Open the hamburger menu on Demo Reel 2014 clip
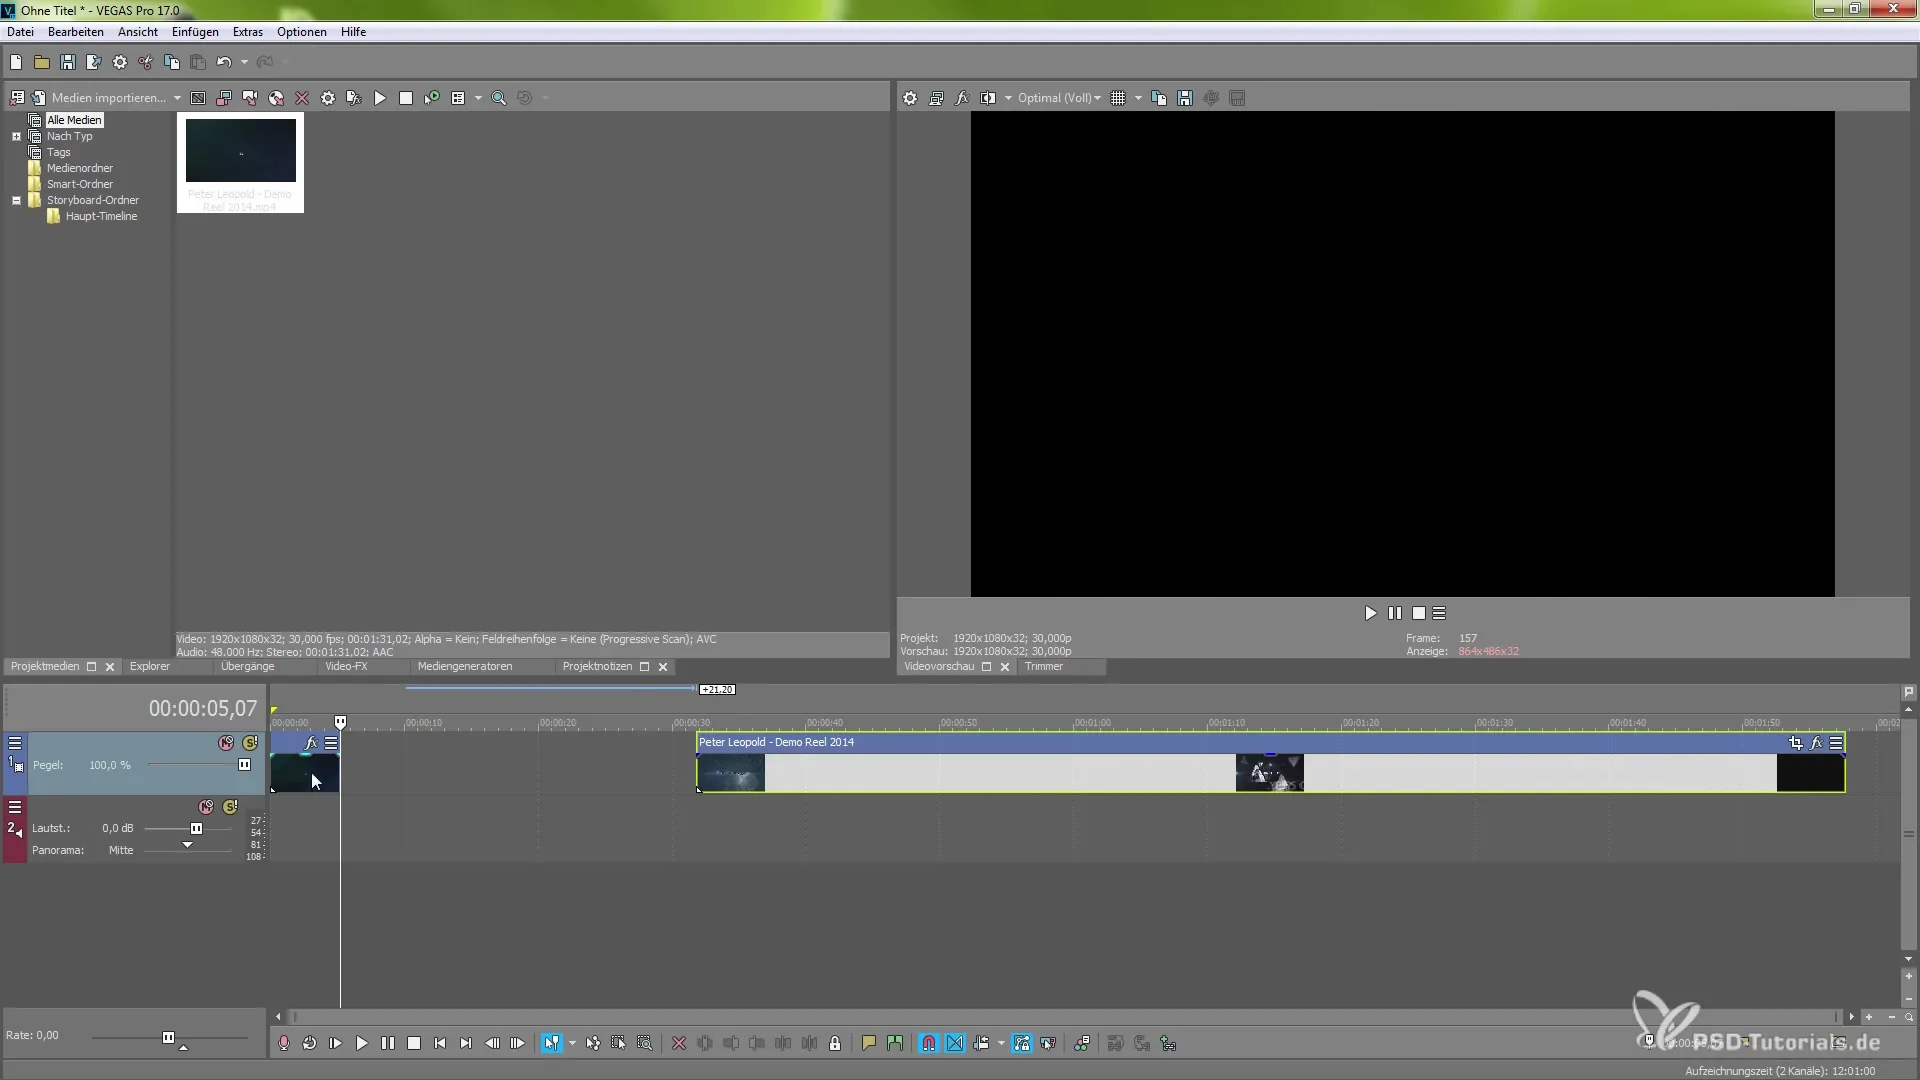The image size is (1920, 1080). [x=1836, y=742]
